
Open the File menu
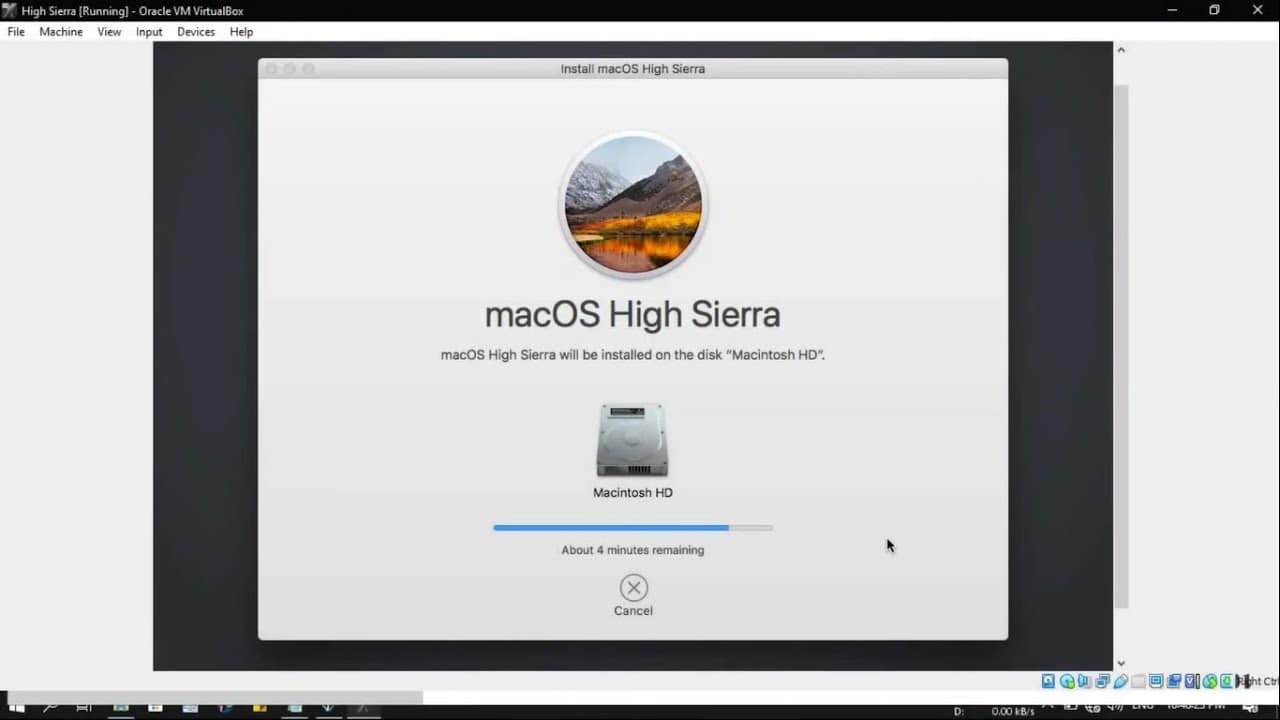16,32
